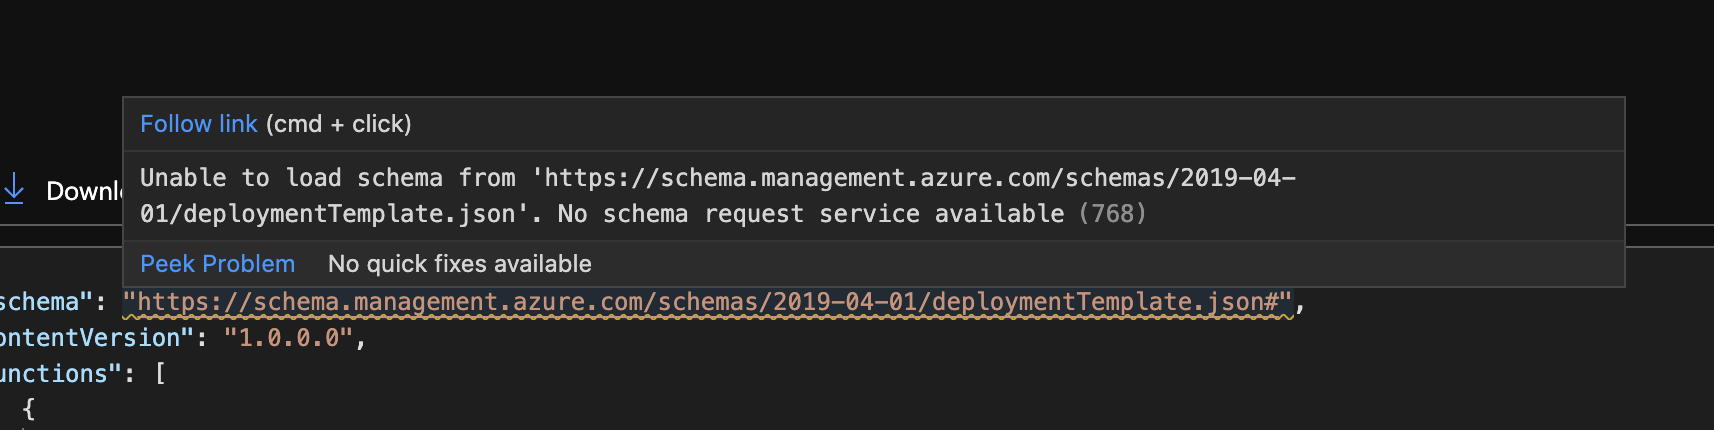This screenshot has height=430, width=1714.
Task: Click the 'No quick fixes available' text
Action: [459, 264]
